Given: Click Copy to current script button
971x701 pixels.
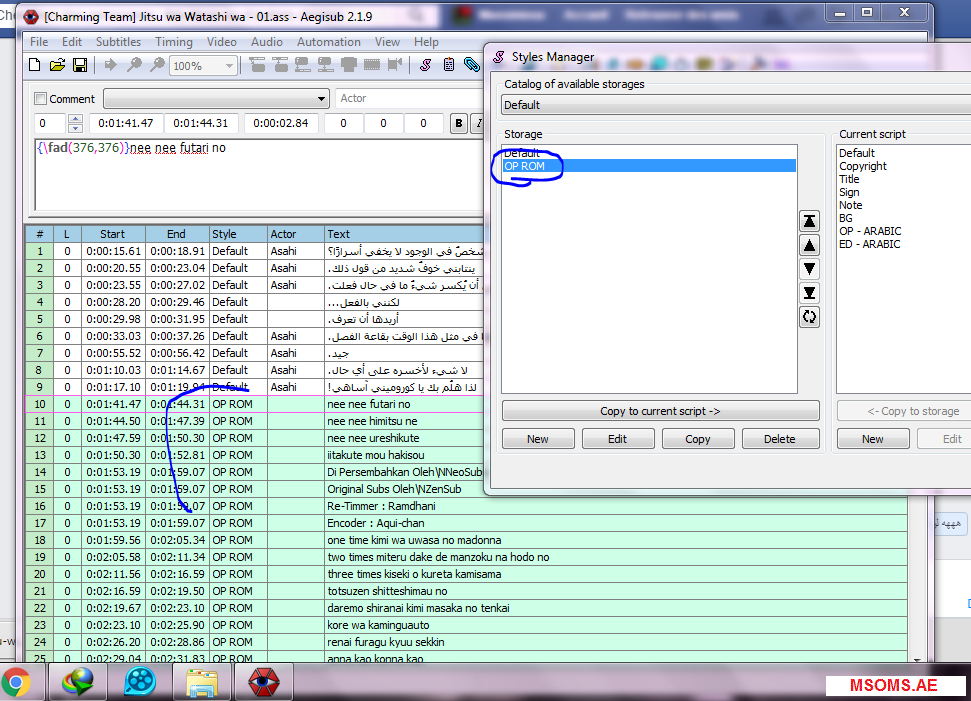Looking at the screenshot, I should point(660,411).
